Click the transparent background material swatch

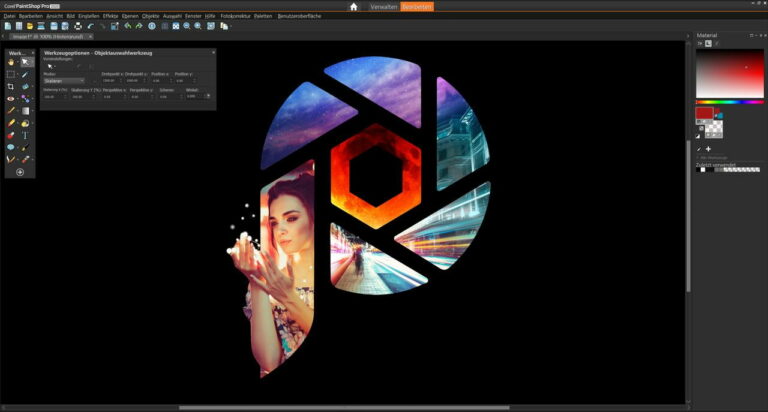(x=714, y=127)
